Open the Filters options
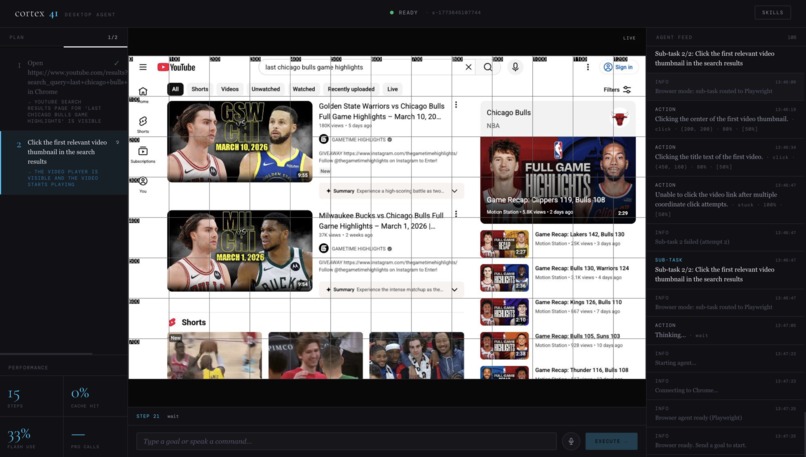806x457 pixels. 617,89
